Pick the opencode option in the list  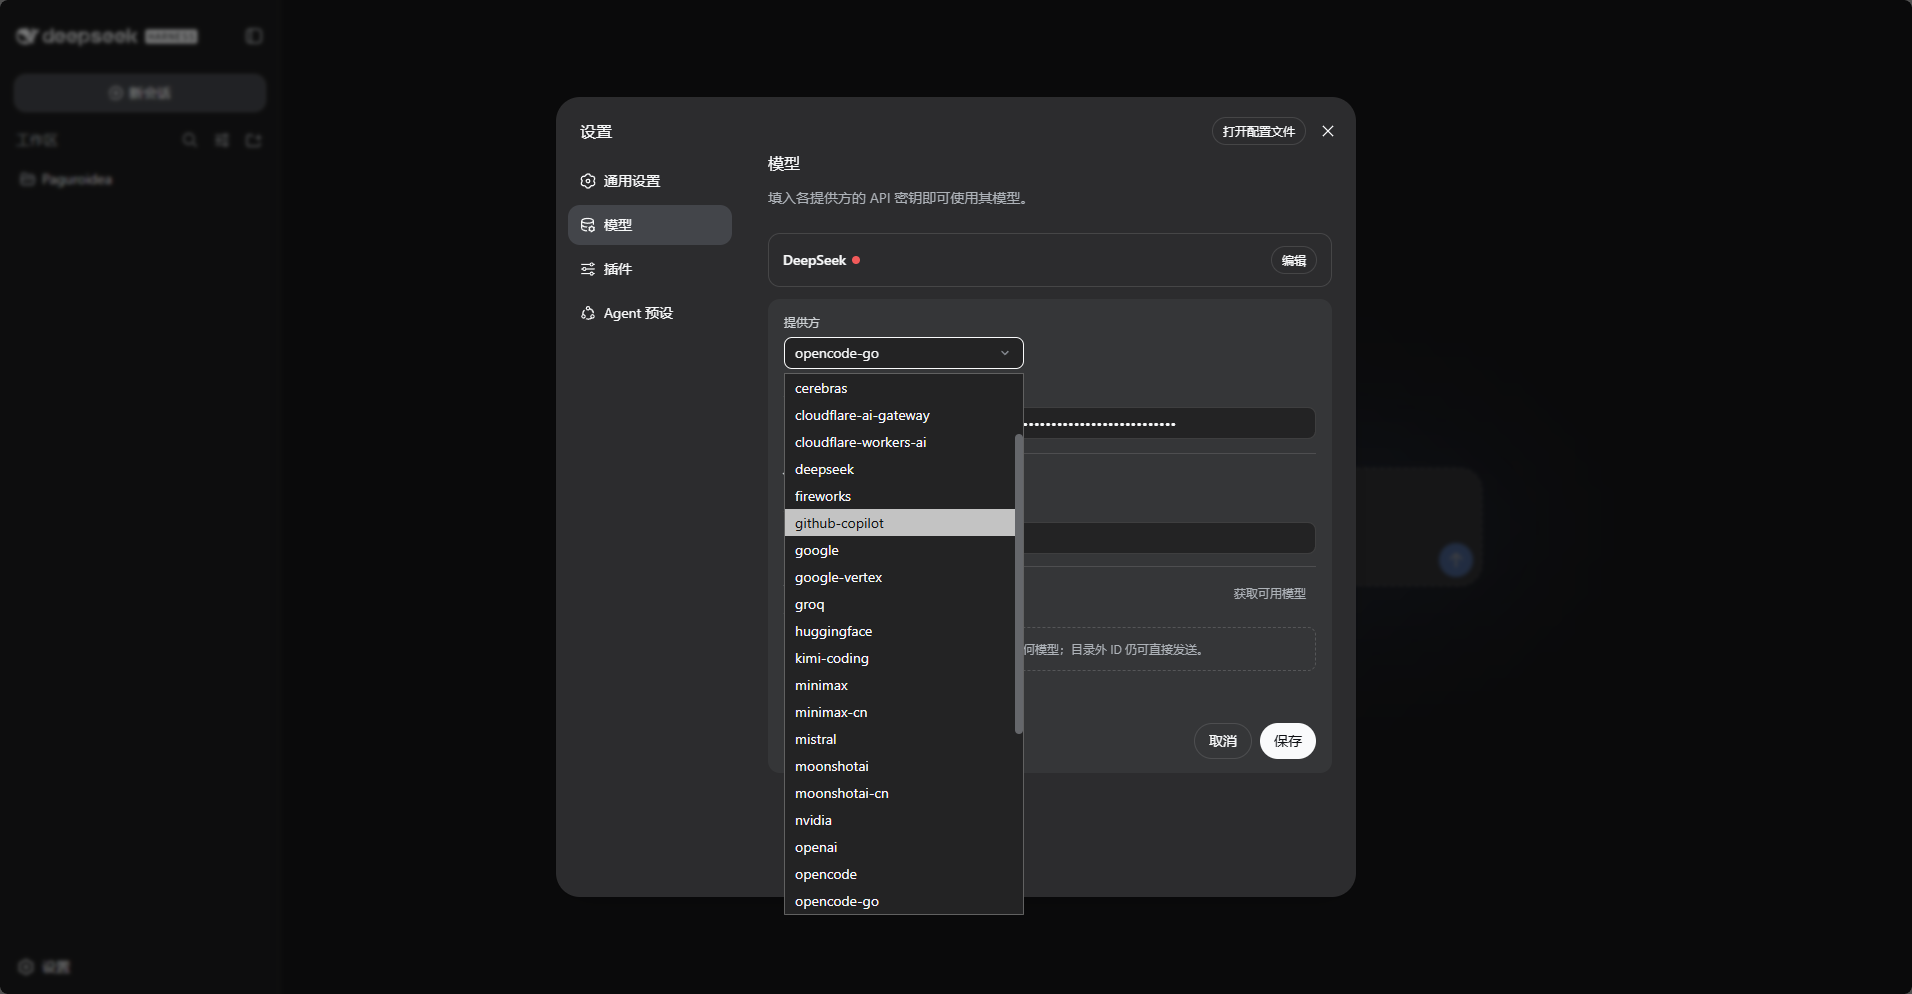click(900, 874)
